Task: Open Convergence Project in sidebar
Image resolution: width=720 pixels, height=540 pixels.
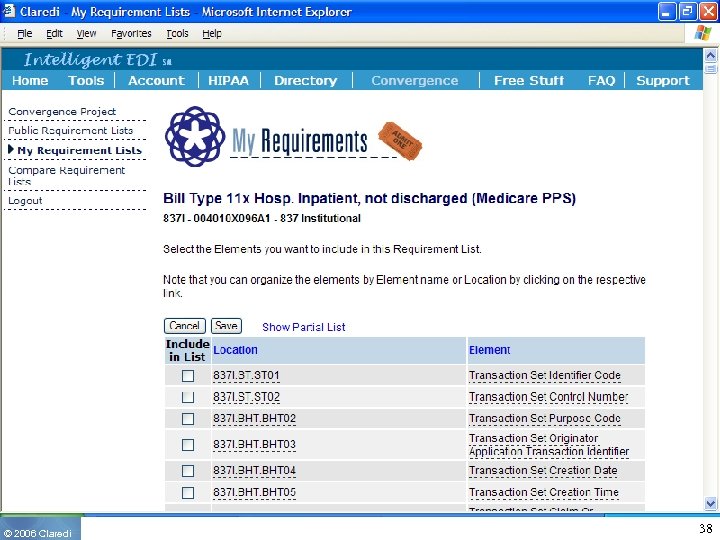Action: pos(62,112)
